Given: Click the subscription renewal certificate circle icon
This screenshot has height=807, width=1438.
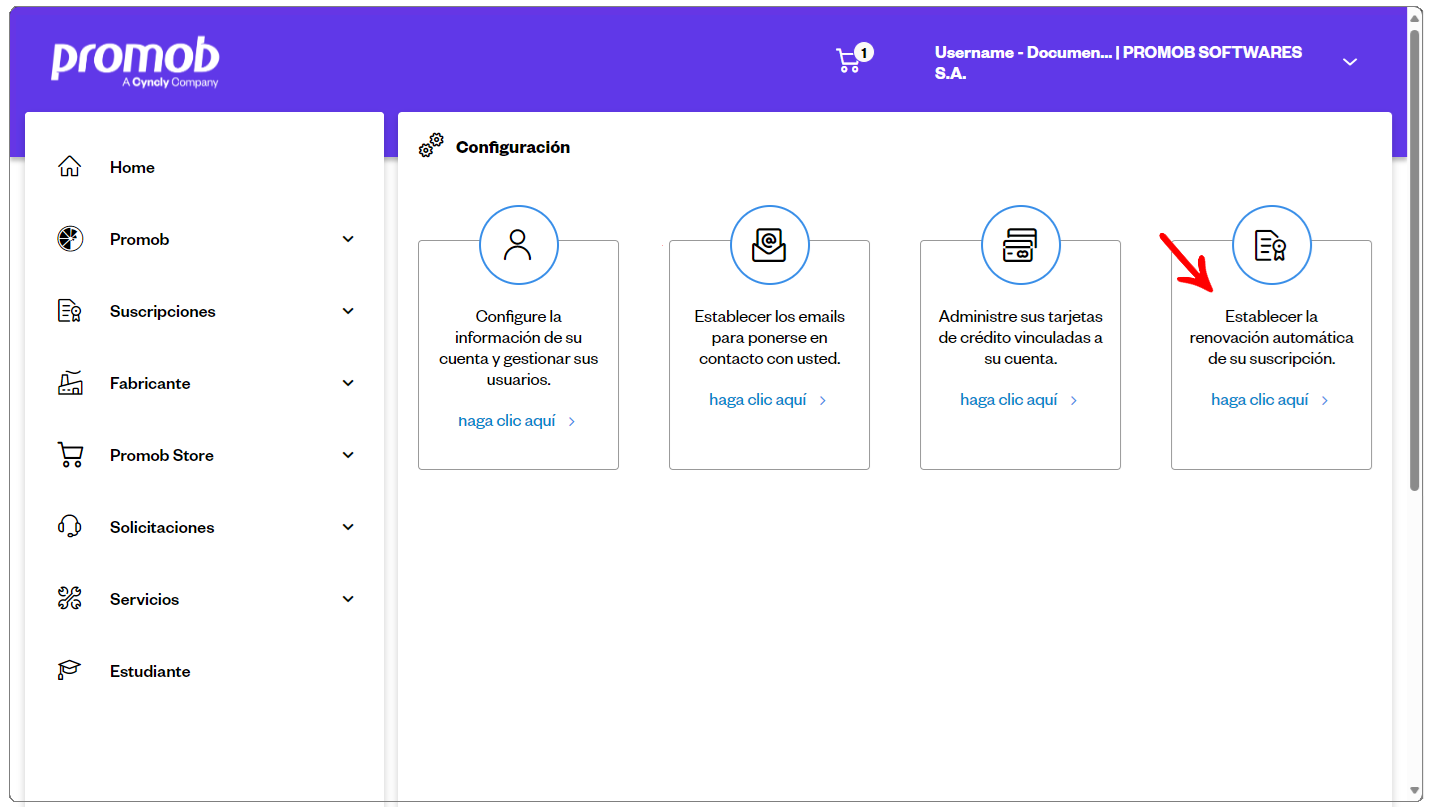Looking at the screenshot, I should (x=1271, y=245).
